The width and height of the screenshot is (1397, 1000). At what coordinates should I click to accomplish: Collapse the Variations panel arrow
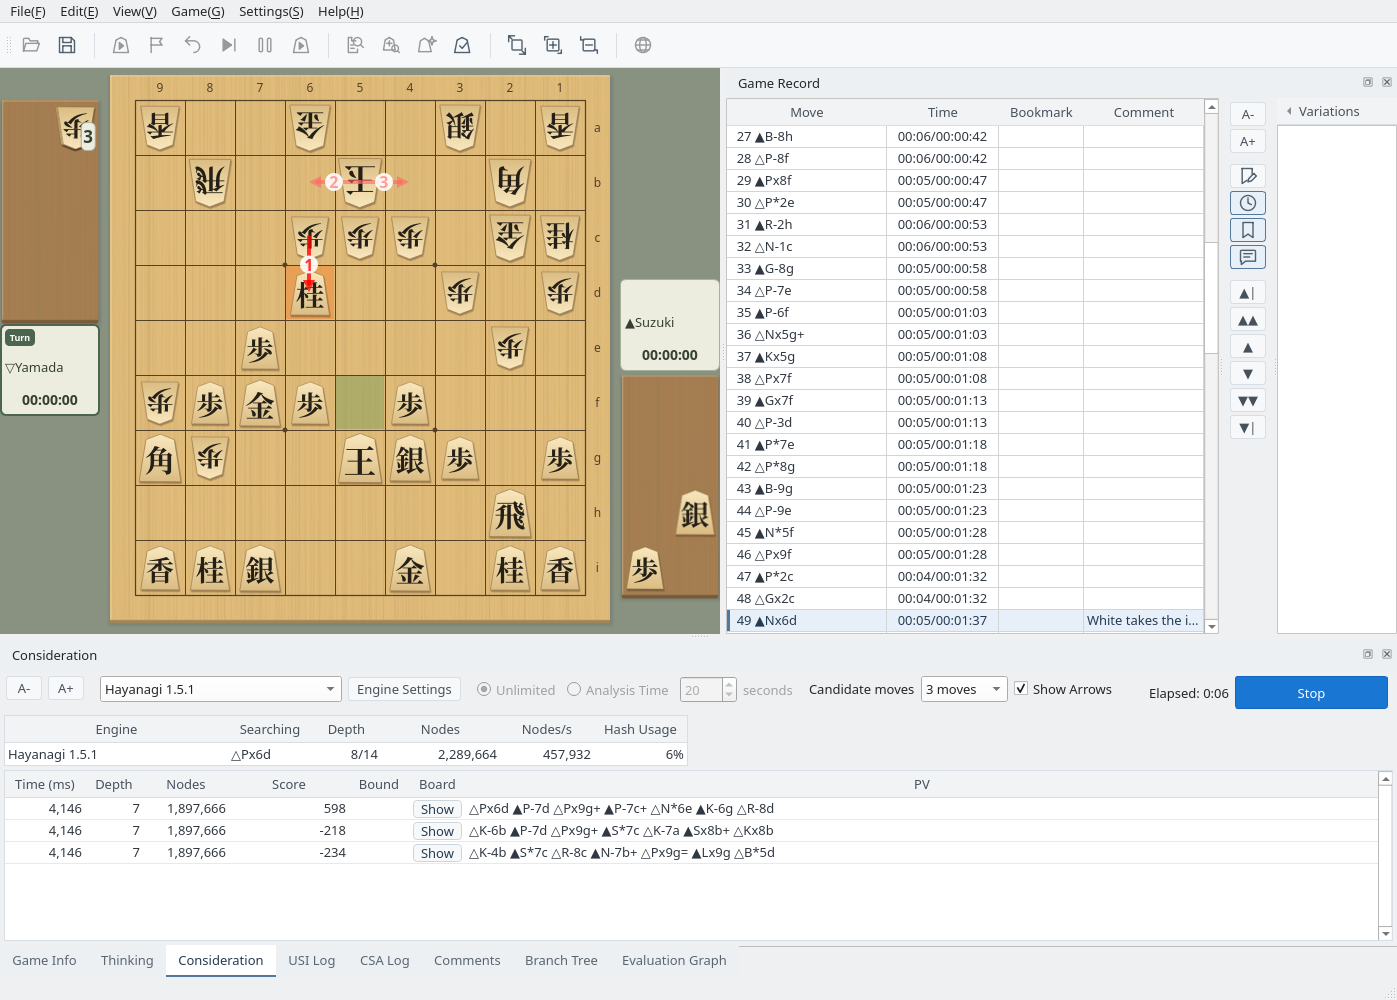pyautogui.click(x=1289, y=112)
